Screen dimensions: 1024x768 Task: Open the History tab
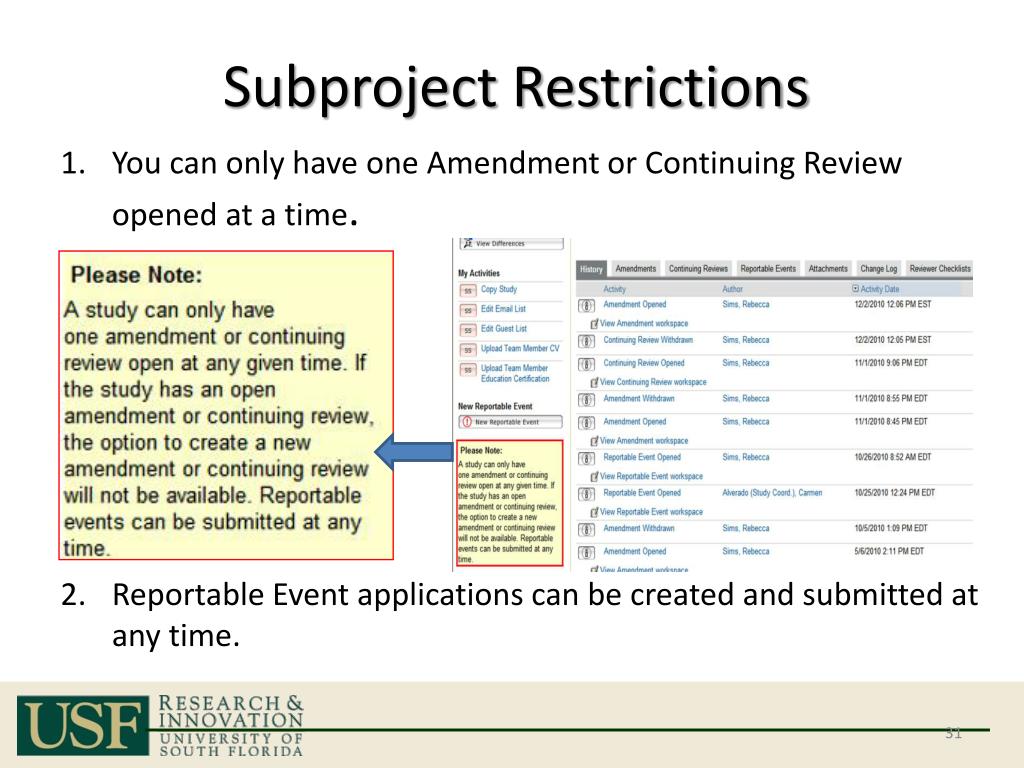pyautogui.click(x=591, y=269)
